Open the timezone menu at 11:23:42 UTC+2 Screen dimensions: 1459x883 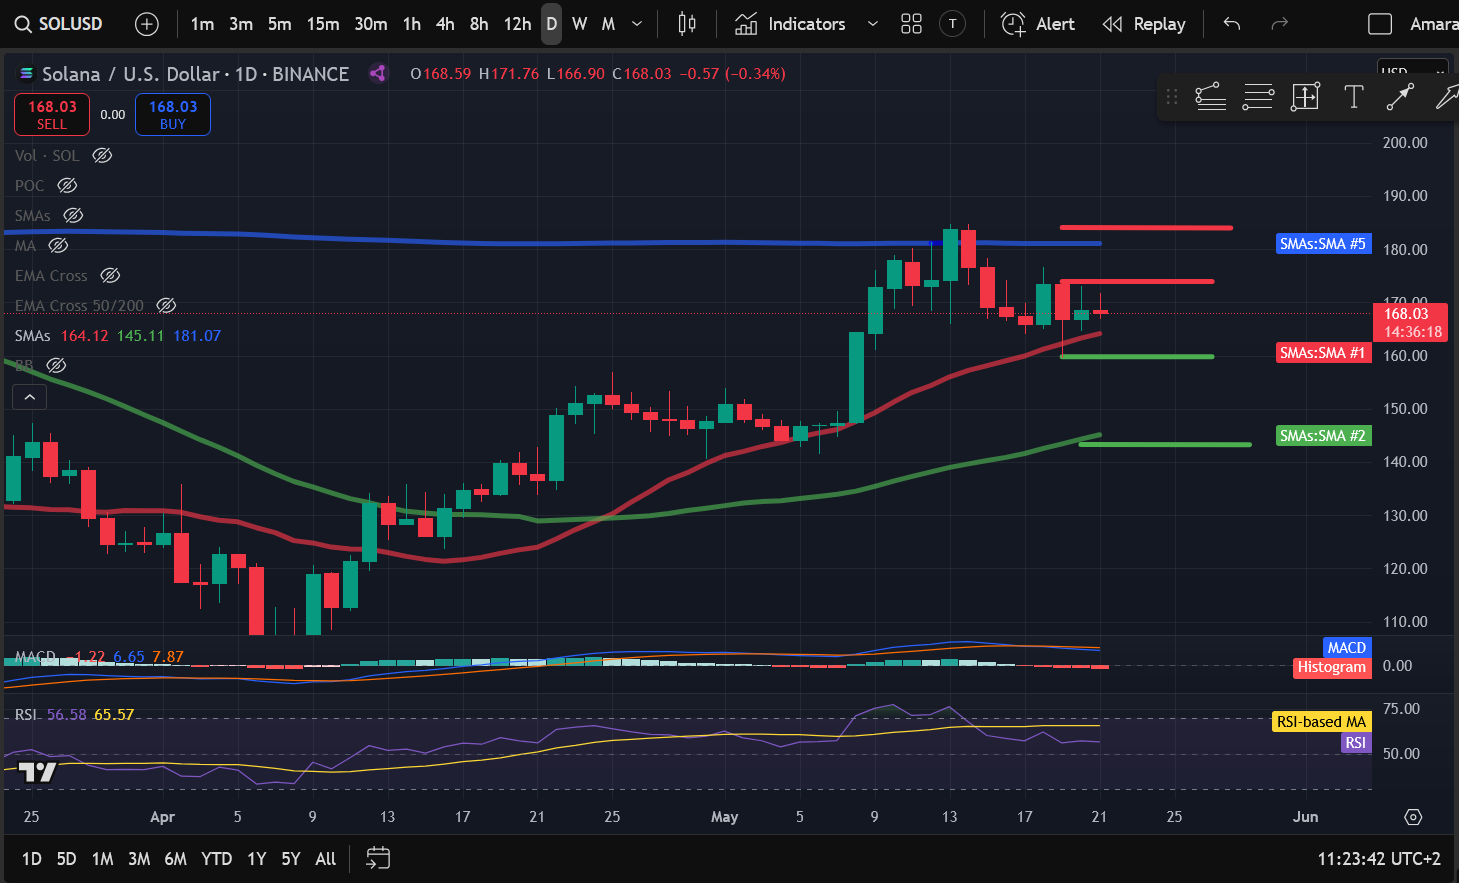click(1379, 859)
